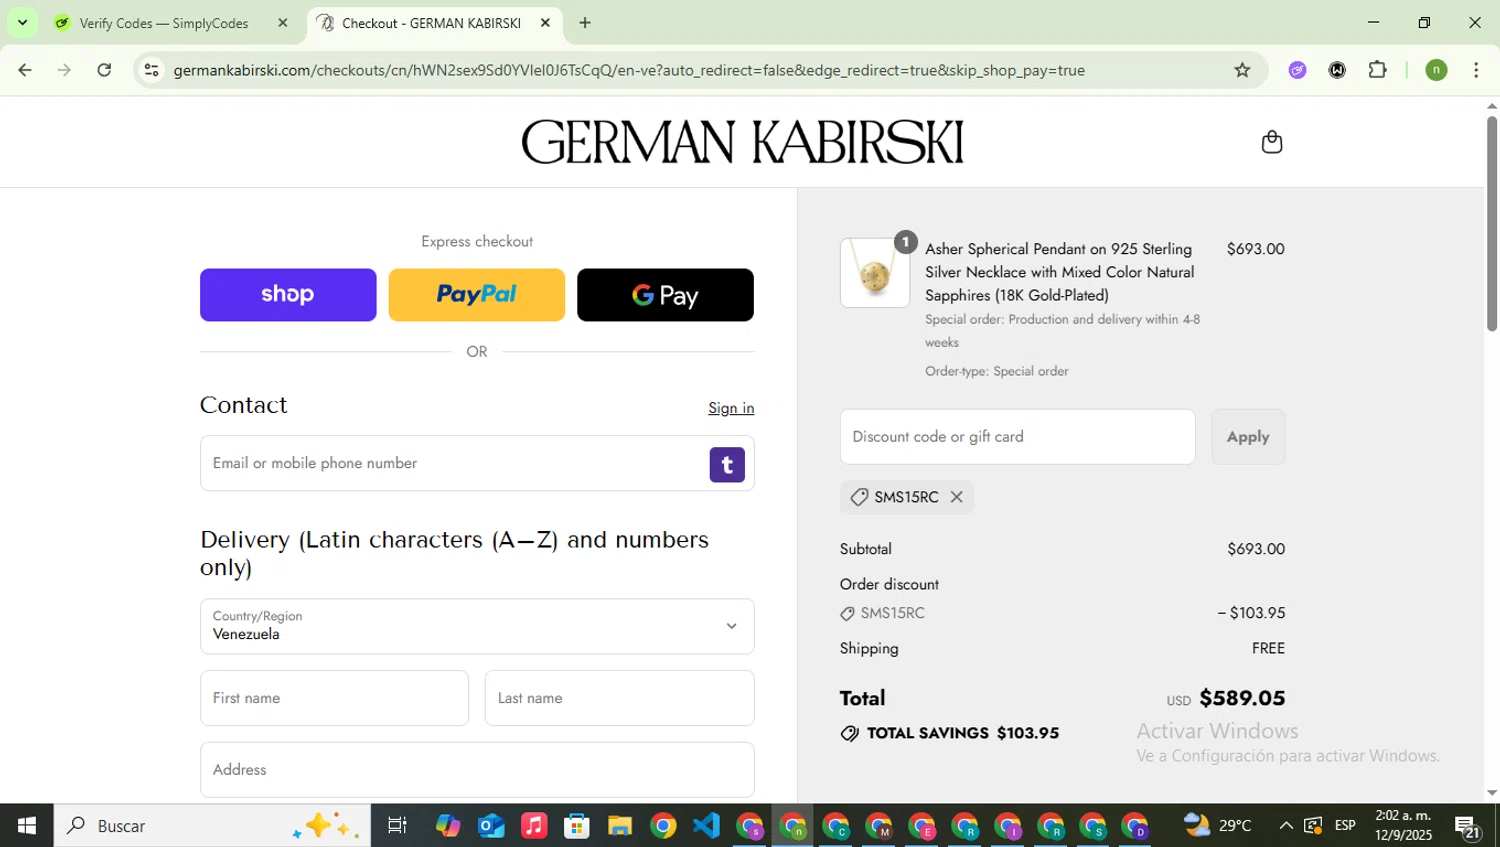Go back to the previous page
Viewport: 1500px width, 847px height.
pos(25,70)
